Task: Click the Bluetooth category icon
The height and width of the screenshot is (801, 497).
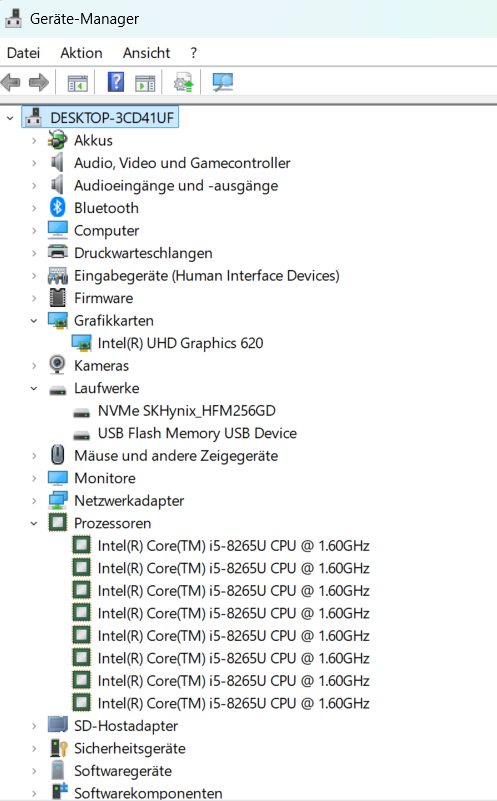Action: pyautogui.click(x=58, y=207)
